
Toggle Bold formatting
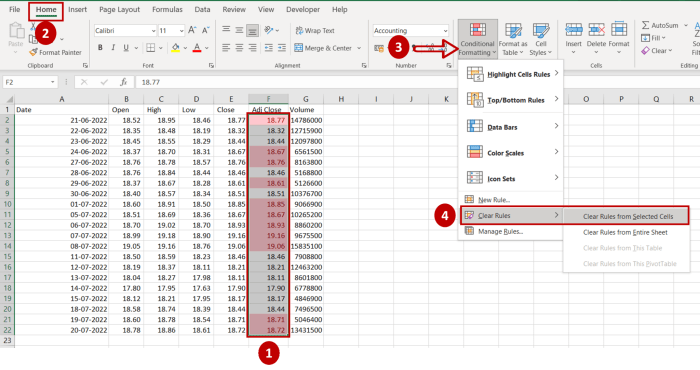(100, 48)
